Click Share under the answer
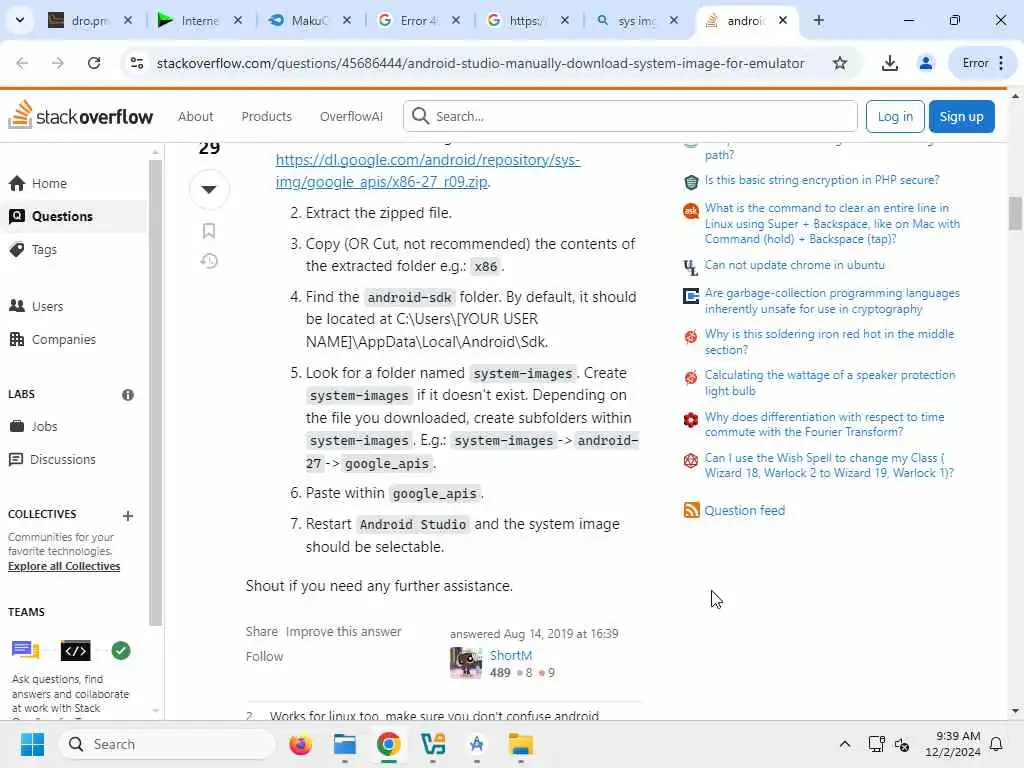The width and height of the screenshot is (1024, 768). click(262, 632)
